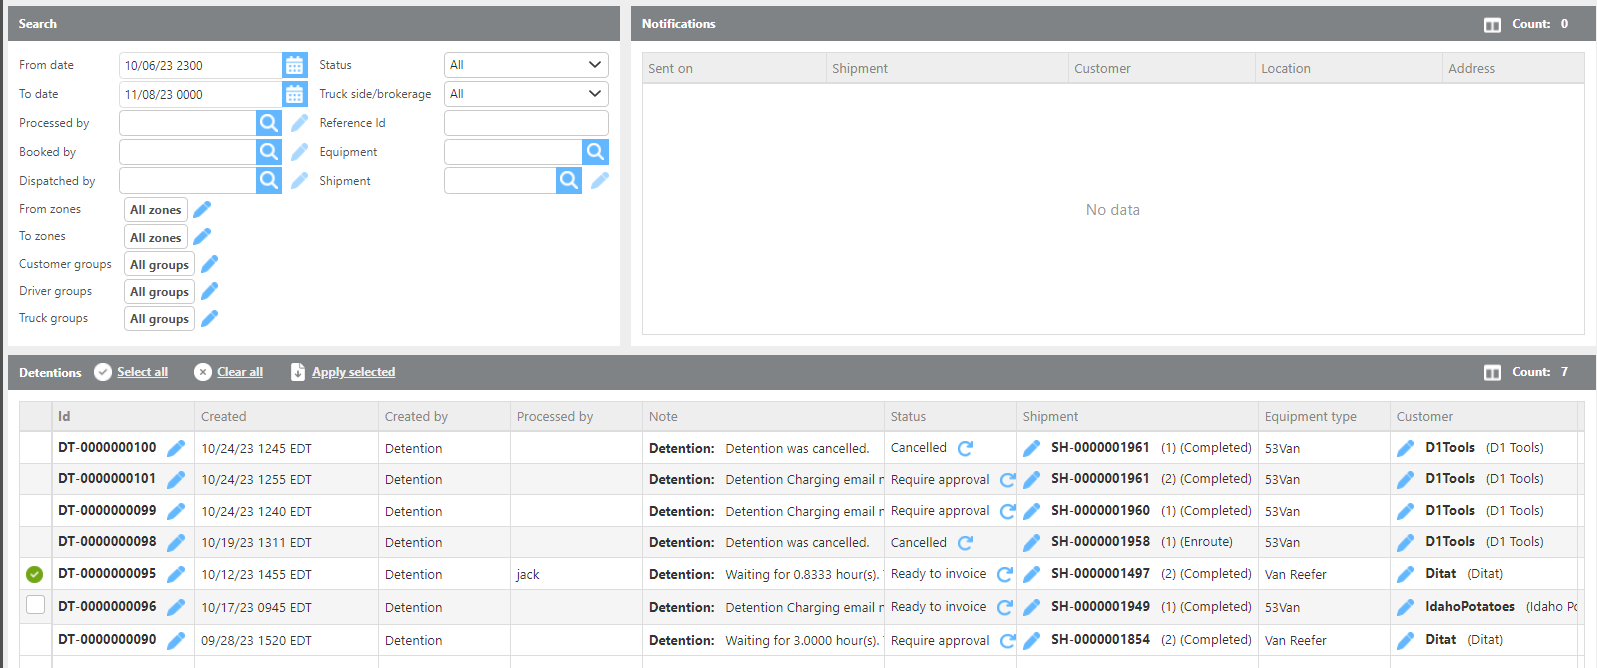Expand the Truck side/brokerage dropdown
This screenshot has height=668, width=1597.
[526, 94]
